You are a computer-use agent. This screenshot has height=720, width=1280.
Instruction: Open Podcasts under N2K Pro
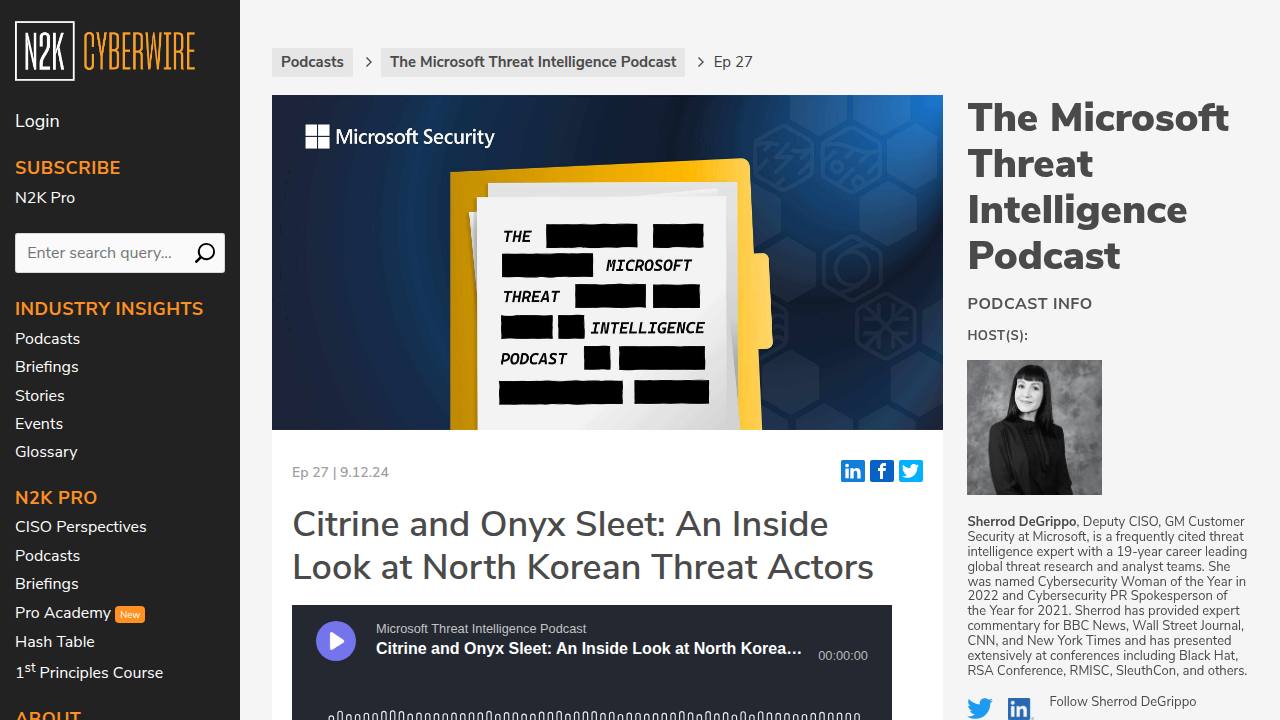click(47, 556)
